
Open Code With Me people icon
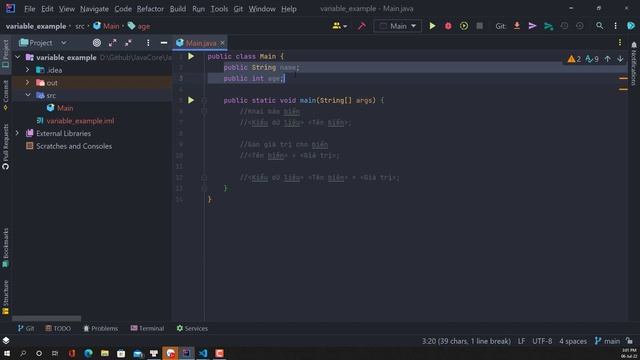tap(339, 26)
